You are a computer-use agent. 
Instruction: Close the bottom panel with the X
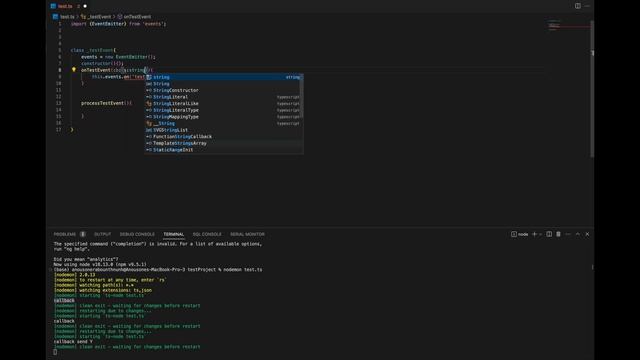(587, 234)
